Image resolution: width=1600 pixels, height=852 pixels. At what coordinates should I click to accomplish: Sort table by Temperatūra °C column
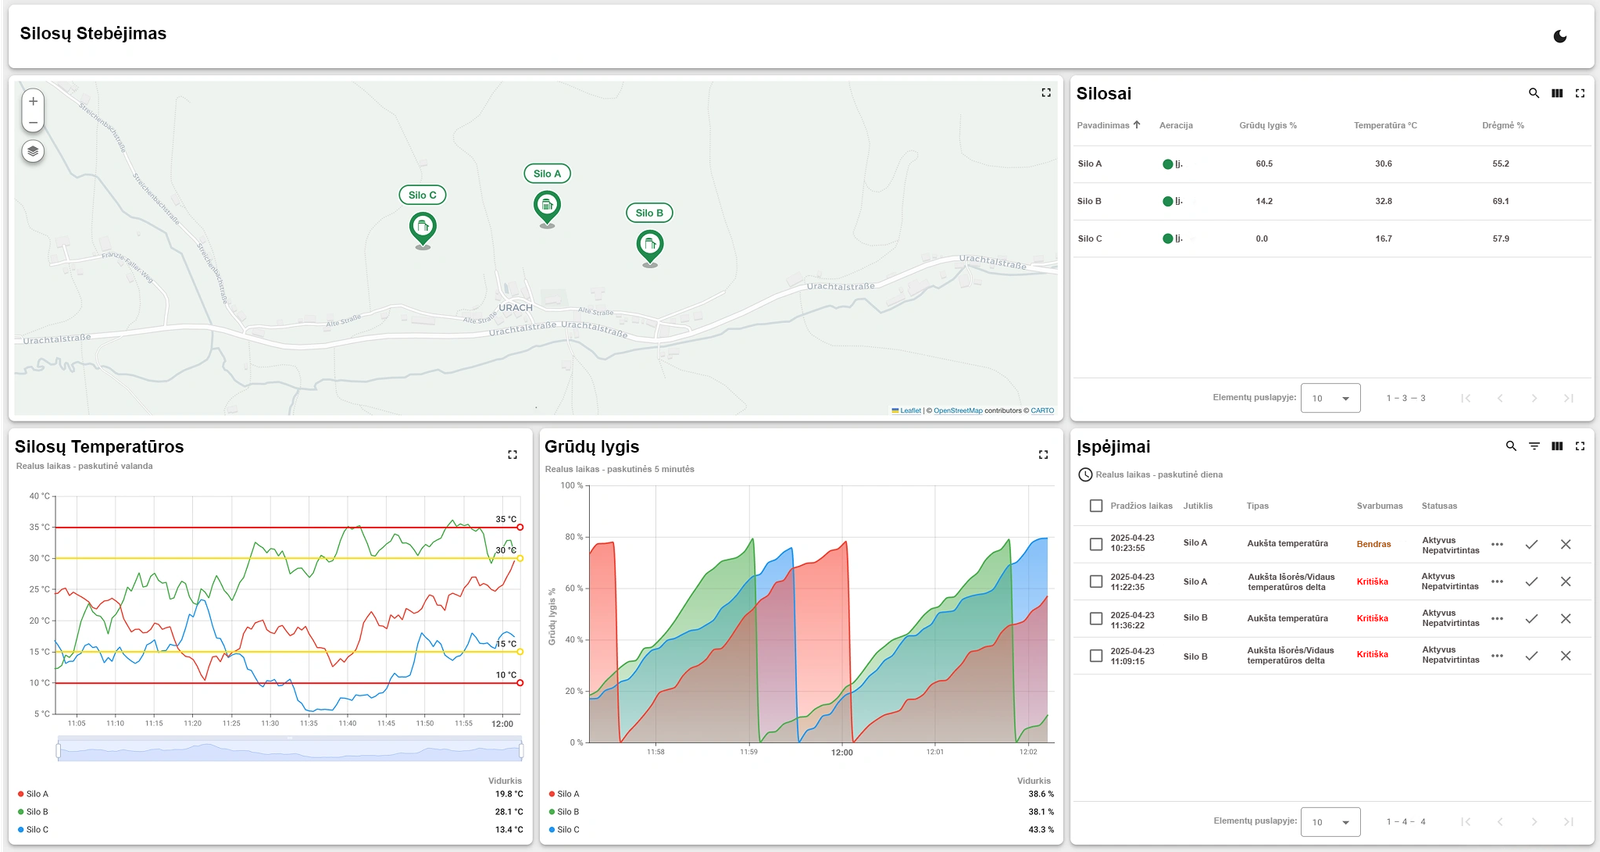point(1385,126)
